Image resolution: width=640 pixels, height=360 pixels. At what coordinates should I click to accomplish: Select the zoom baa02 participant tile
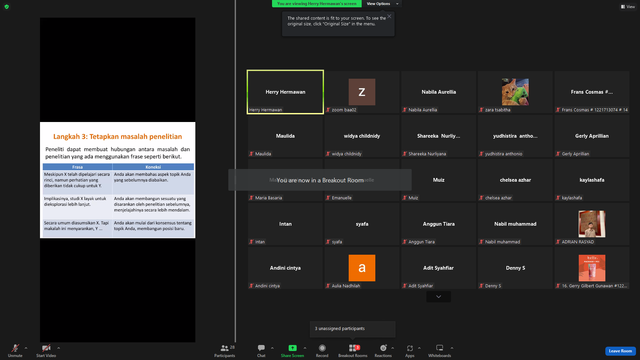click(362, 92)
